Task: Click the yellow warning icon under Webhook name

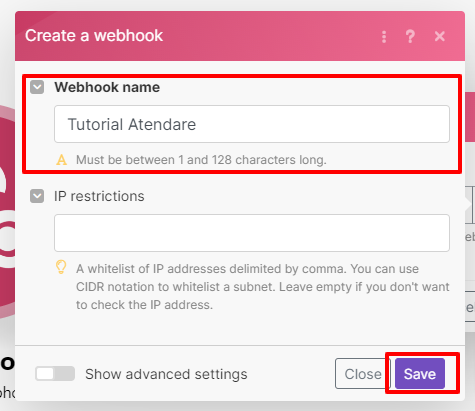Action: (x=61, y=160)
